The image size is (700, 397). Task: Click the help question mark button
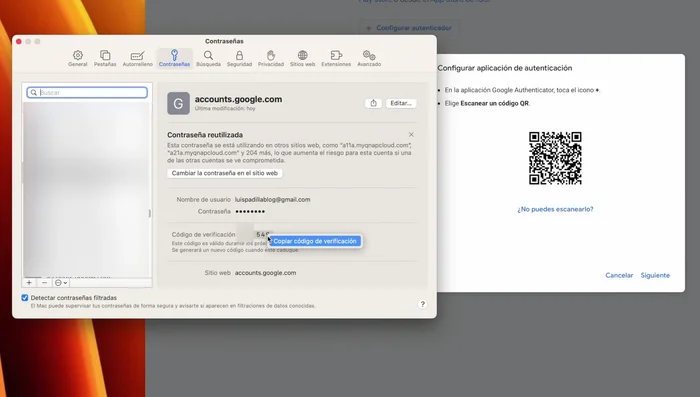click(x=422, y=304)
